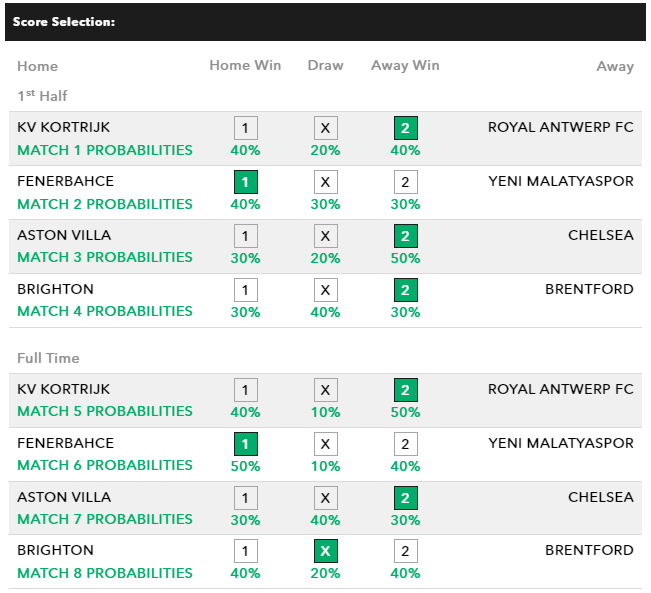Image resolution: width=651 pixels, height=593 pixels.
Task: Toggle Away Win for Chelsea Full Time
Action: coord(405,498)
